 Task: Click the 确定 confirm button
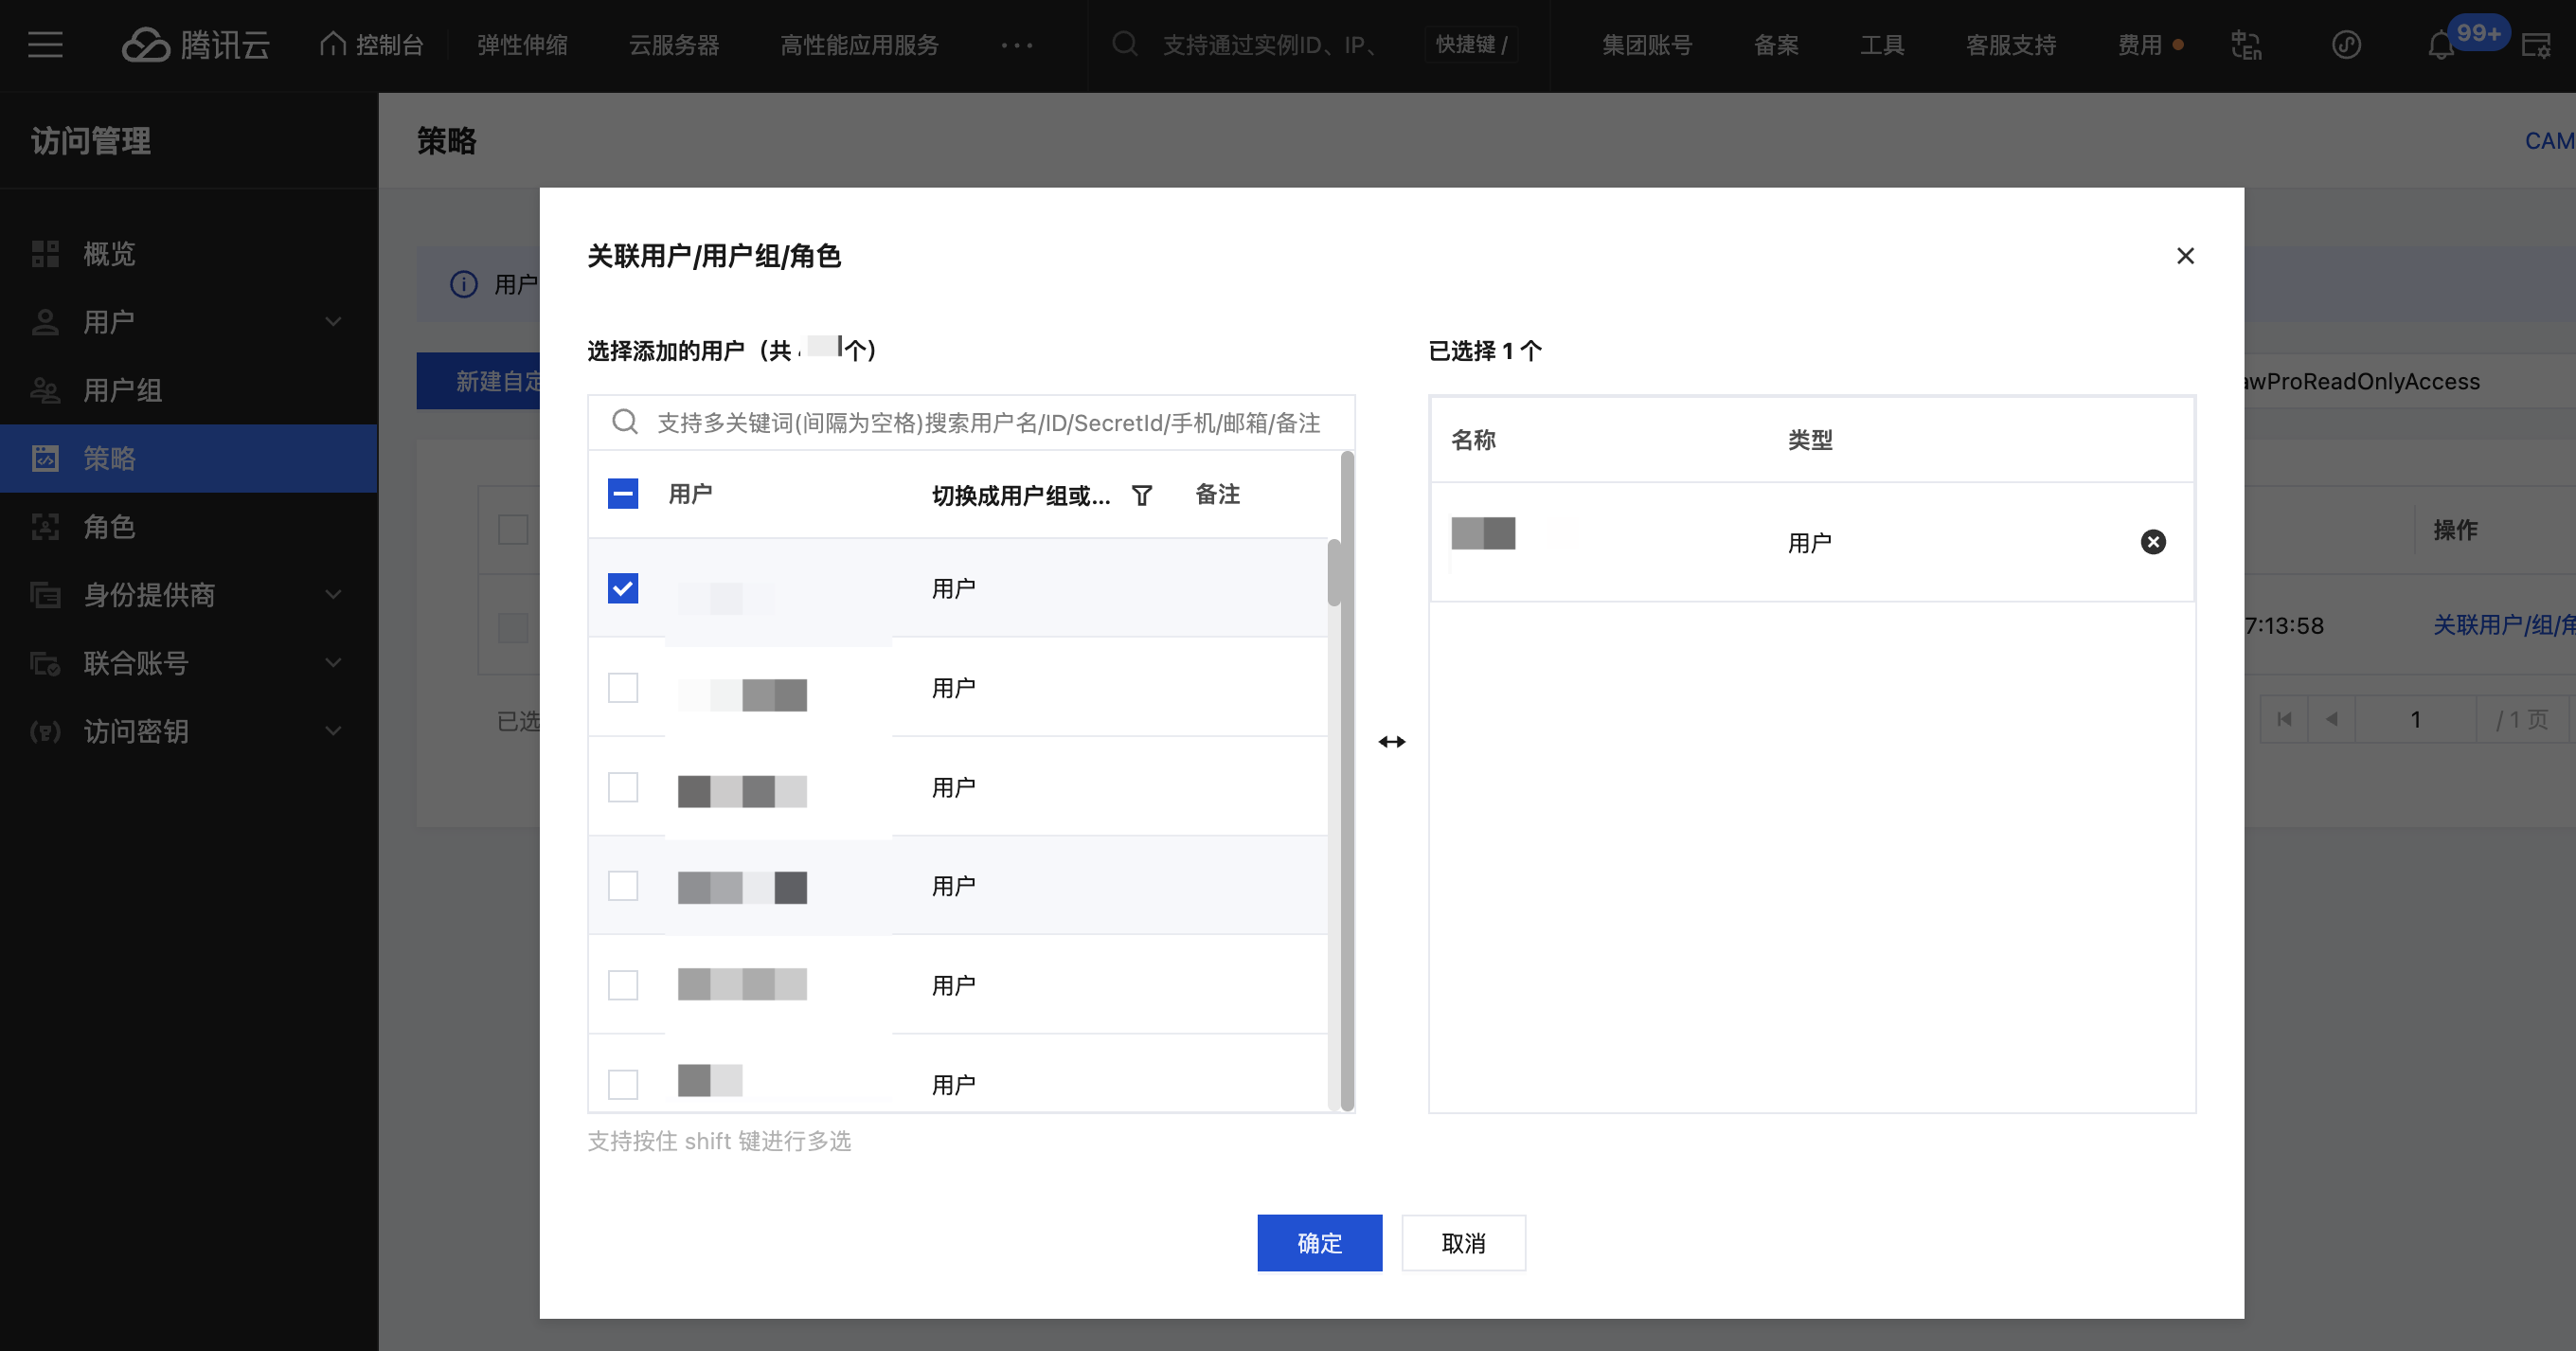pyautogui.click(x=1319, y=1243)
